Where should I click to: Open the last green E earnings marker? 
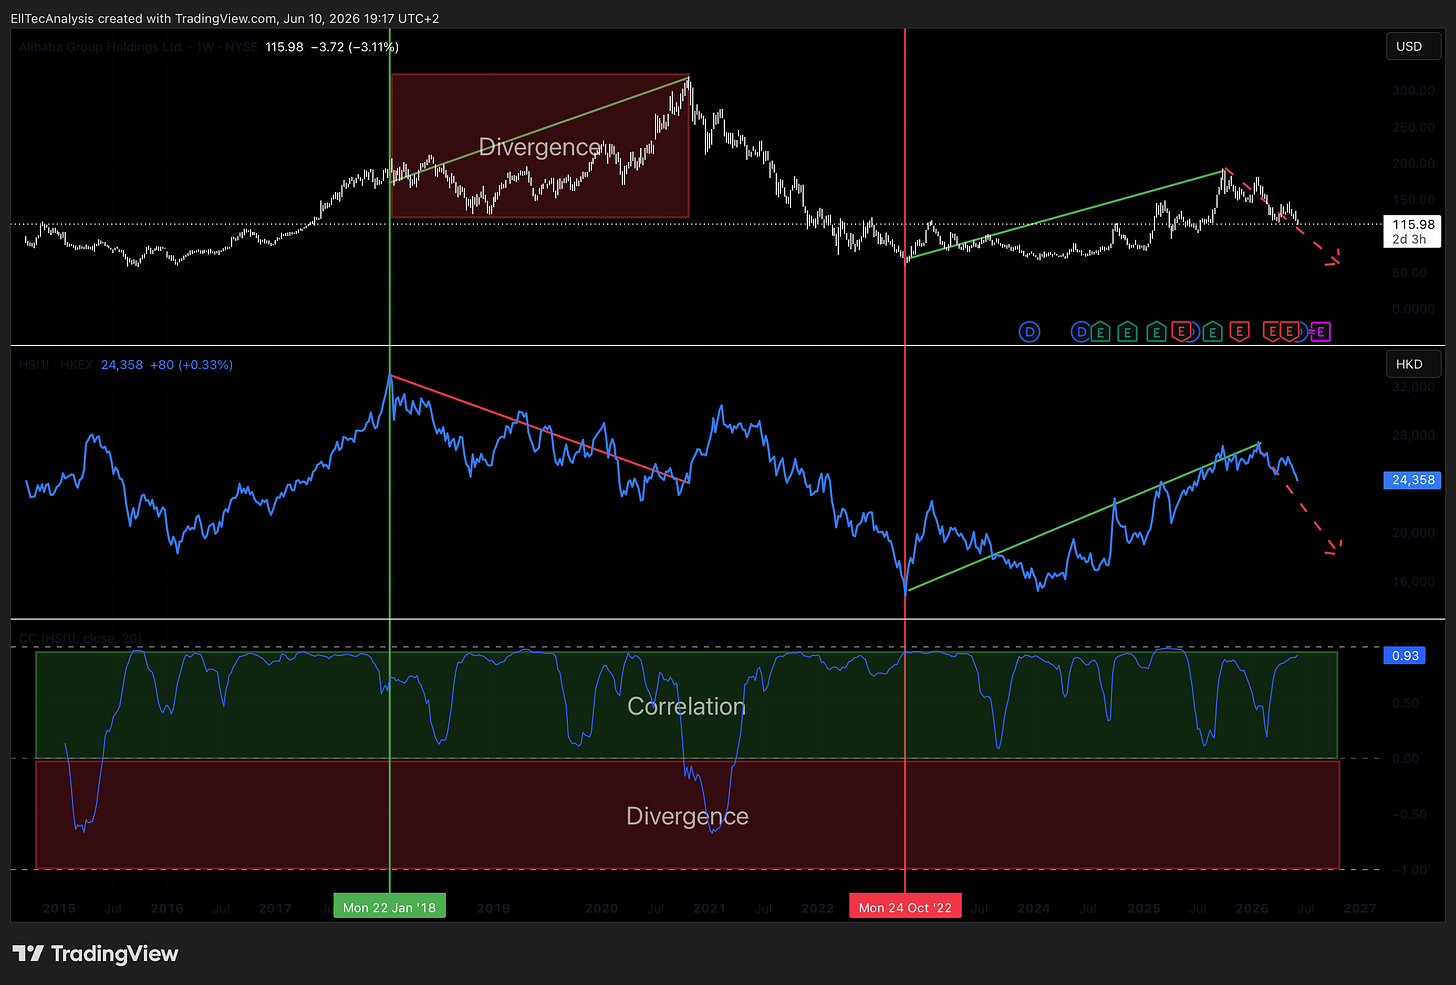point(1212,332)
